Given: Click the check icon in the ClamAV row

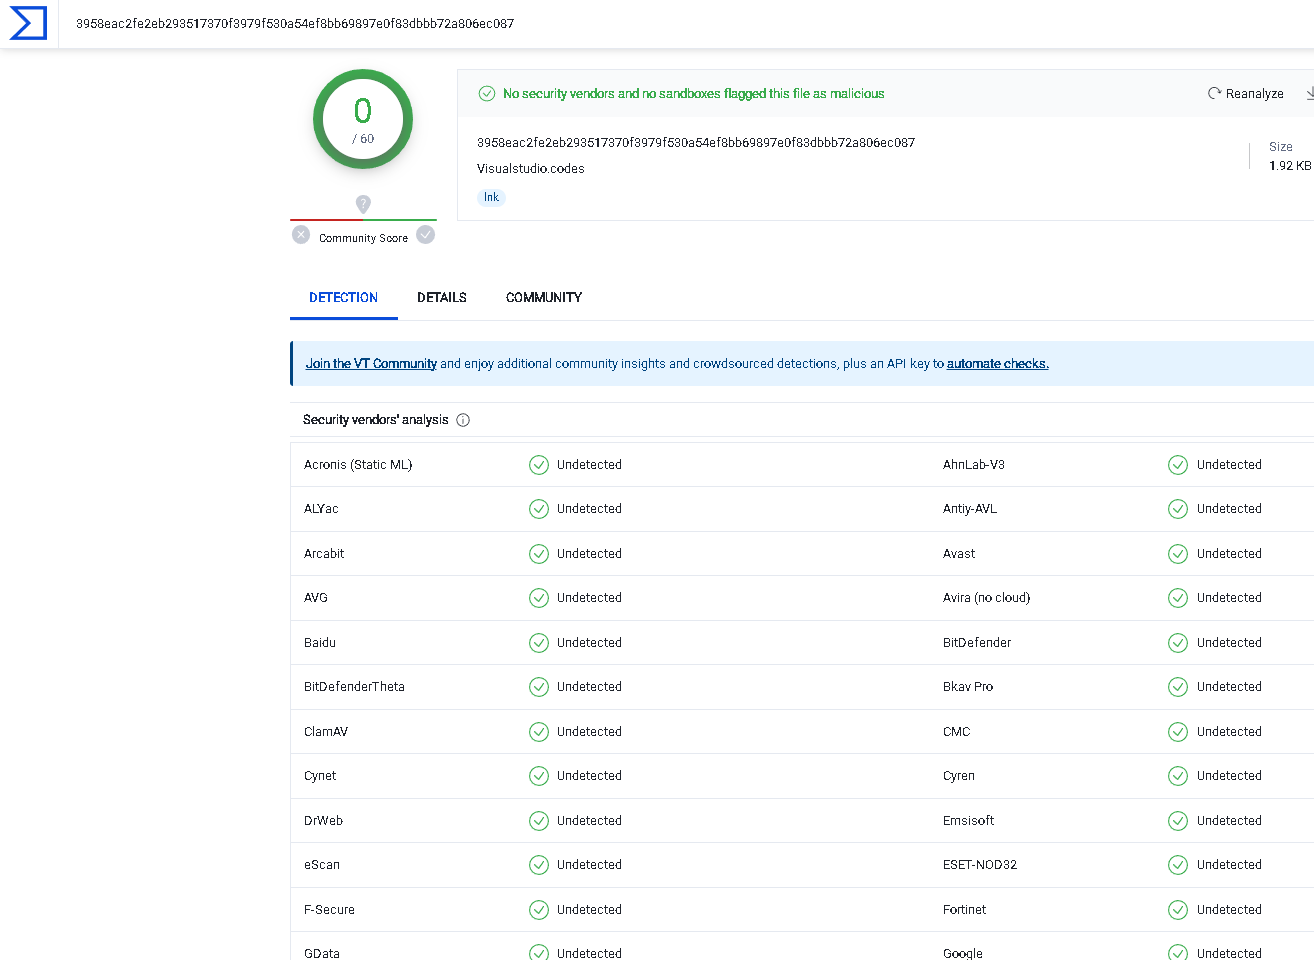Looking at the screenshot, I should click(x=539, y=732).
